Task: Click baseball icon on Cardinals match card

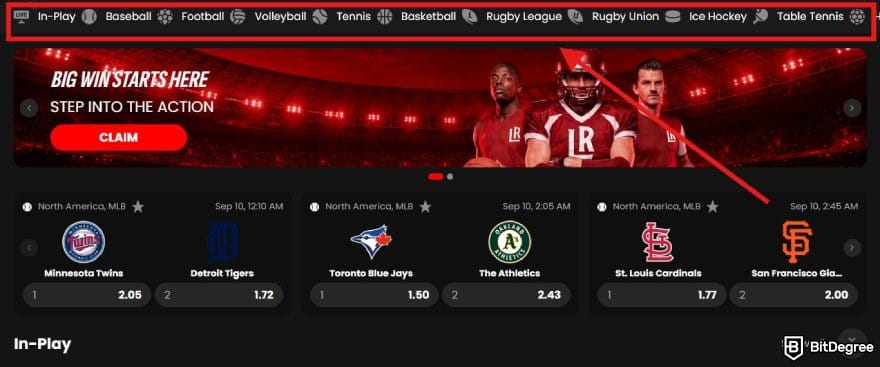Action: (x=602, y=207)
